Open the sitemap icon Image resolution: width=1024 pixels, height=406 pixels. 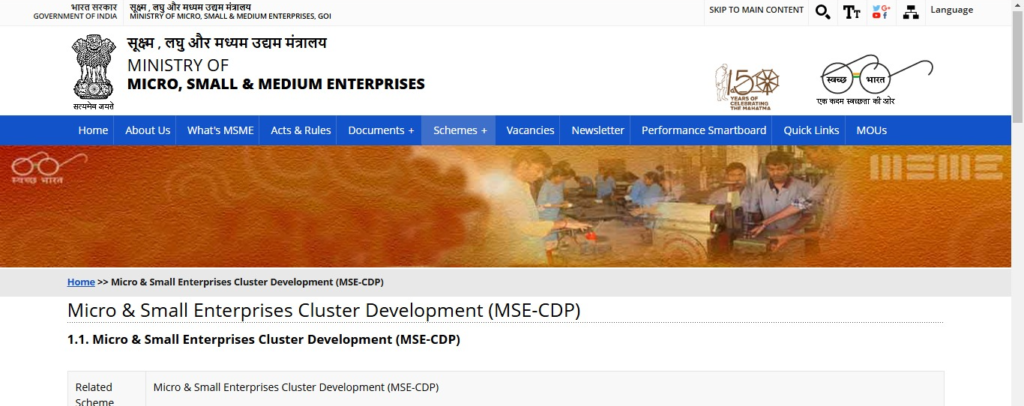coord(910,12)
